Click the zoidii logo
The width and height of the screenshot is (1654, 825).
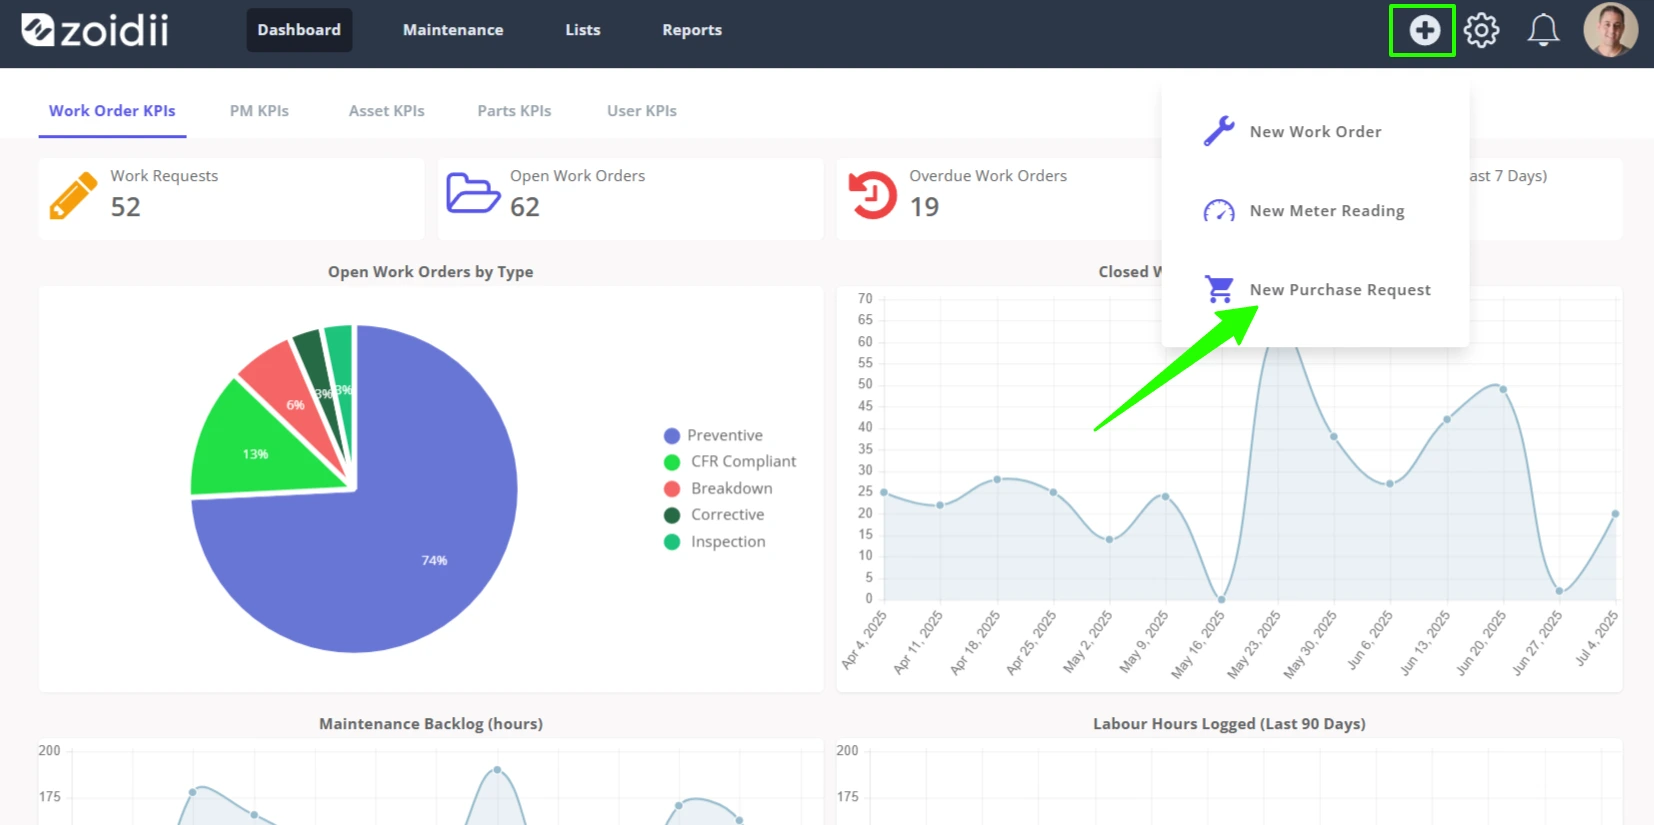click(96, 30)
